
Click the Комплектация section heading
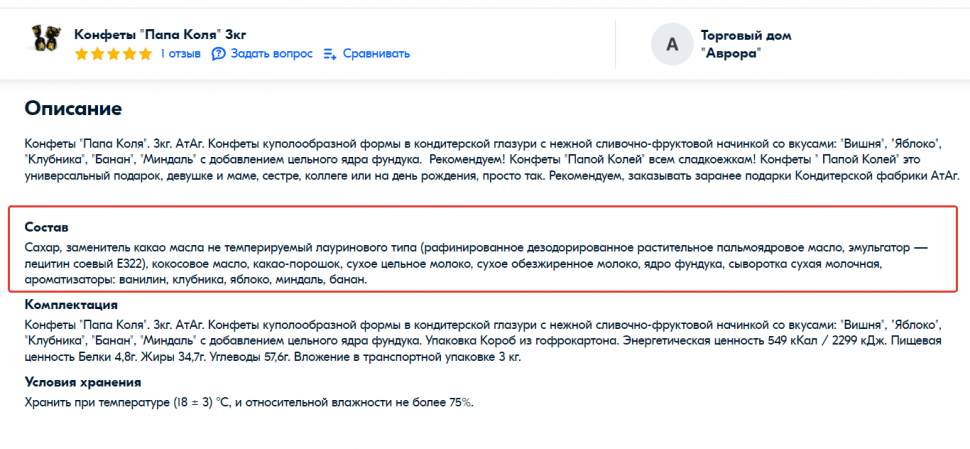[71, 305]
